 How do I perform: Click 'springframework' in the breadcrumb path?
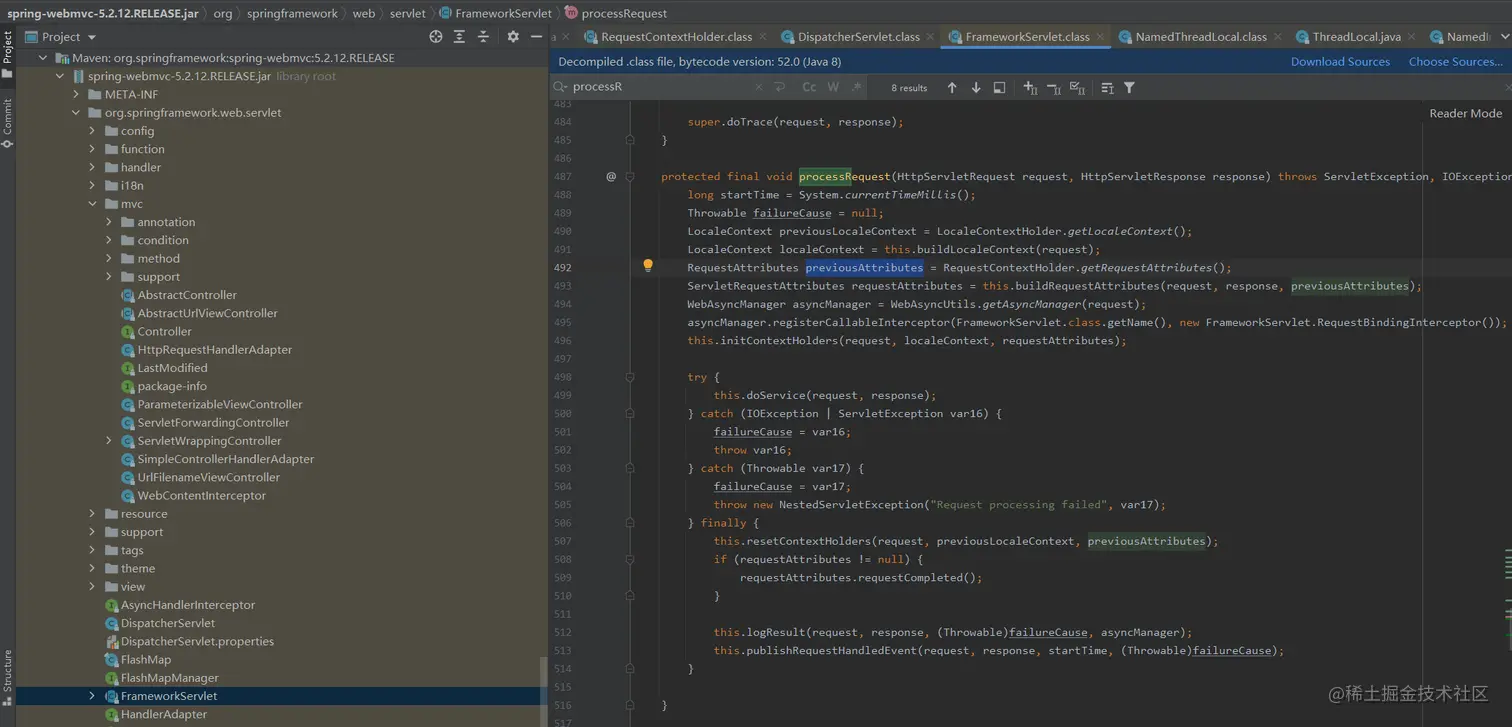pyautogui.click(x=291, y=14)
